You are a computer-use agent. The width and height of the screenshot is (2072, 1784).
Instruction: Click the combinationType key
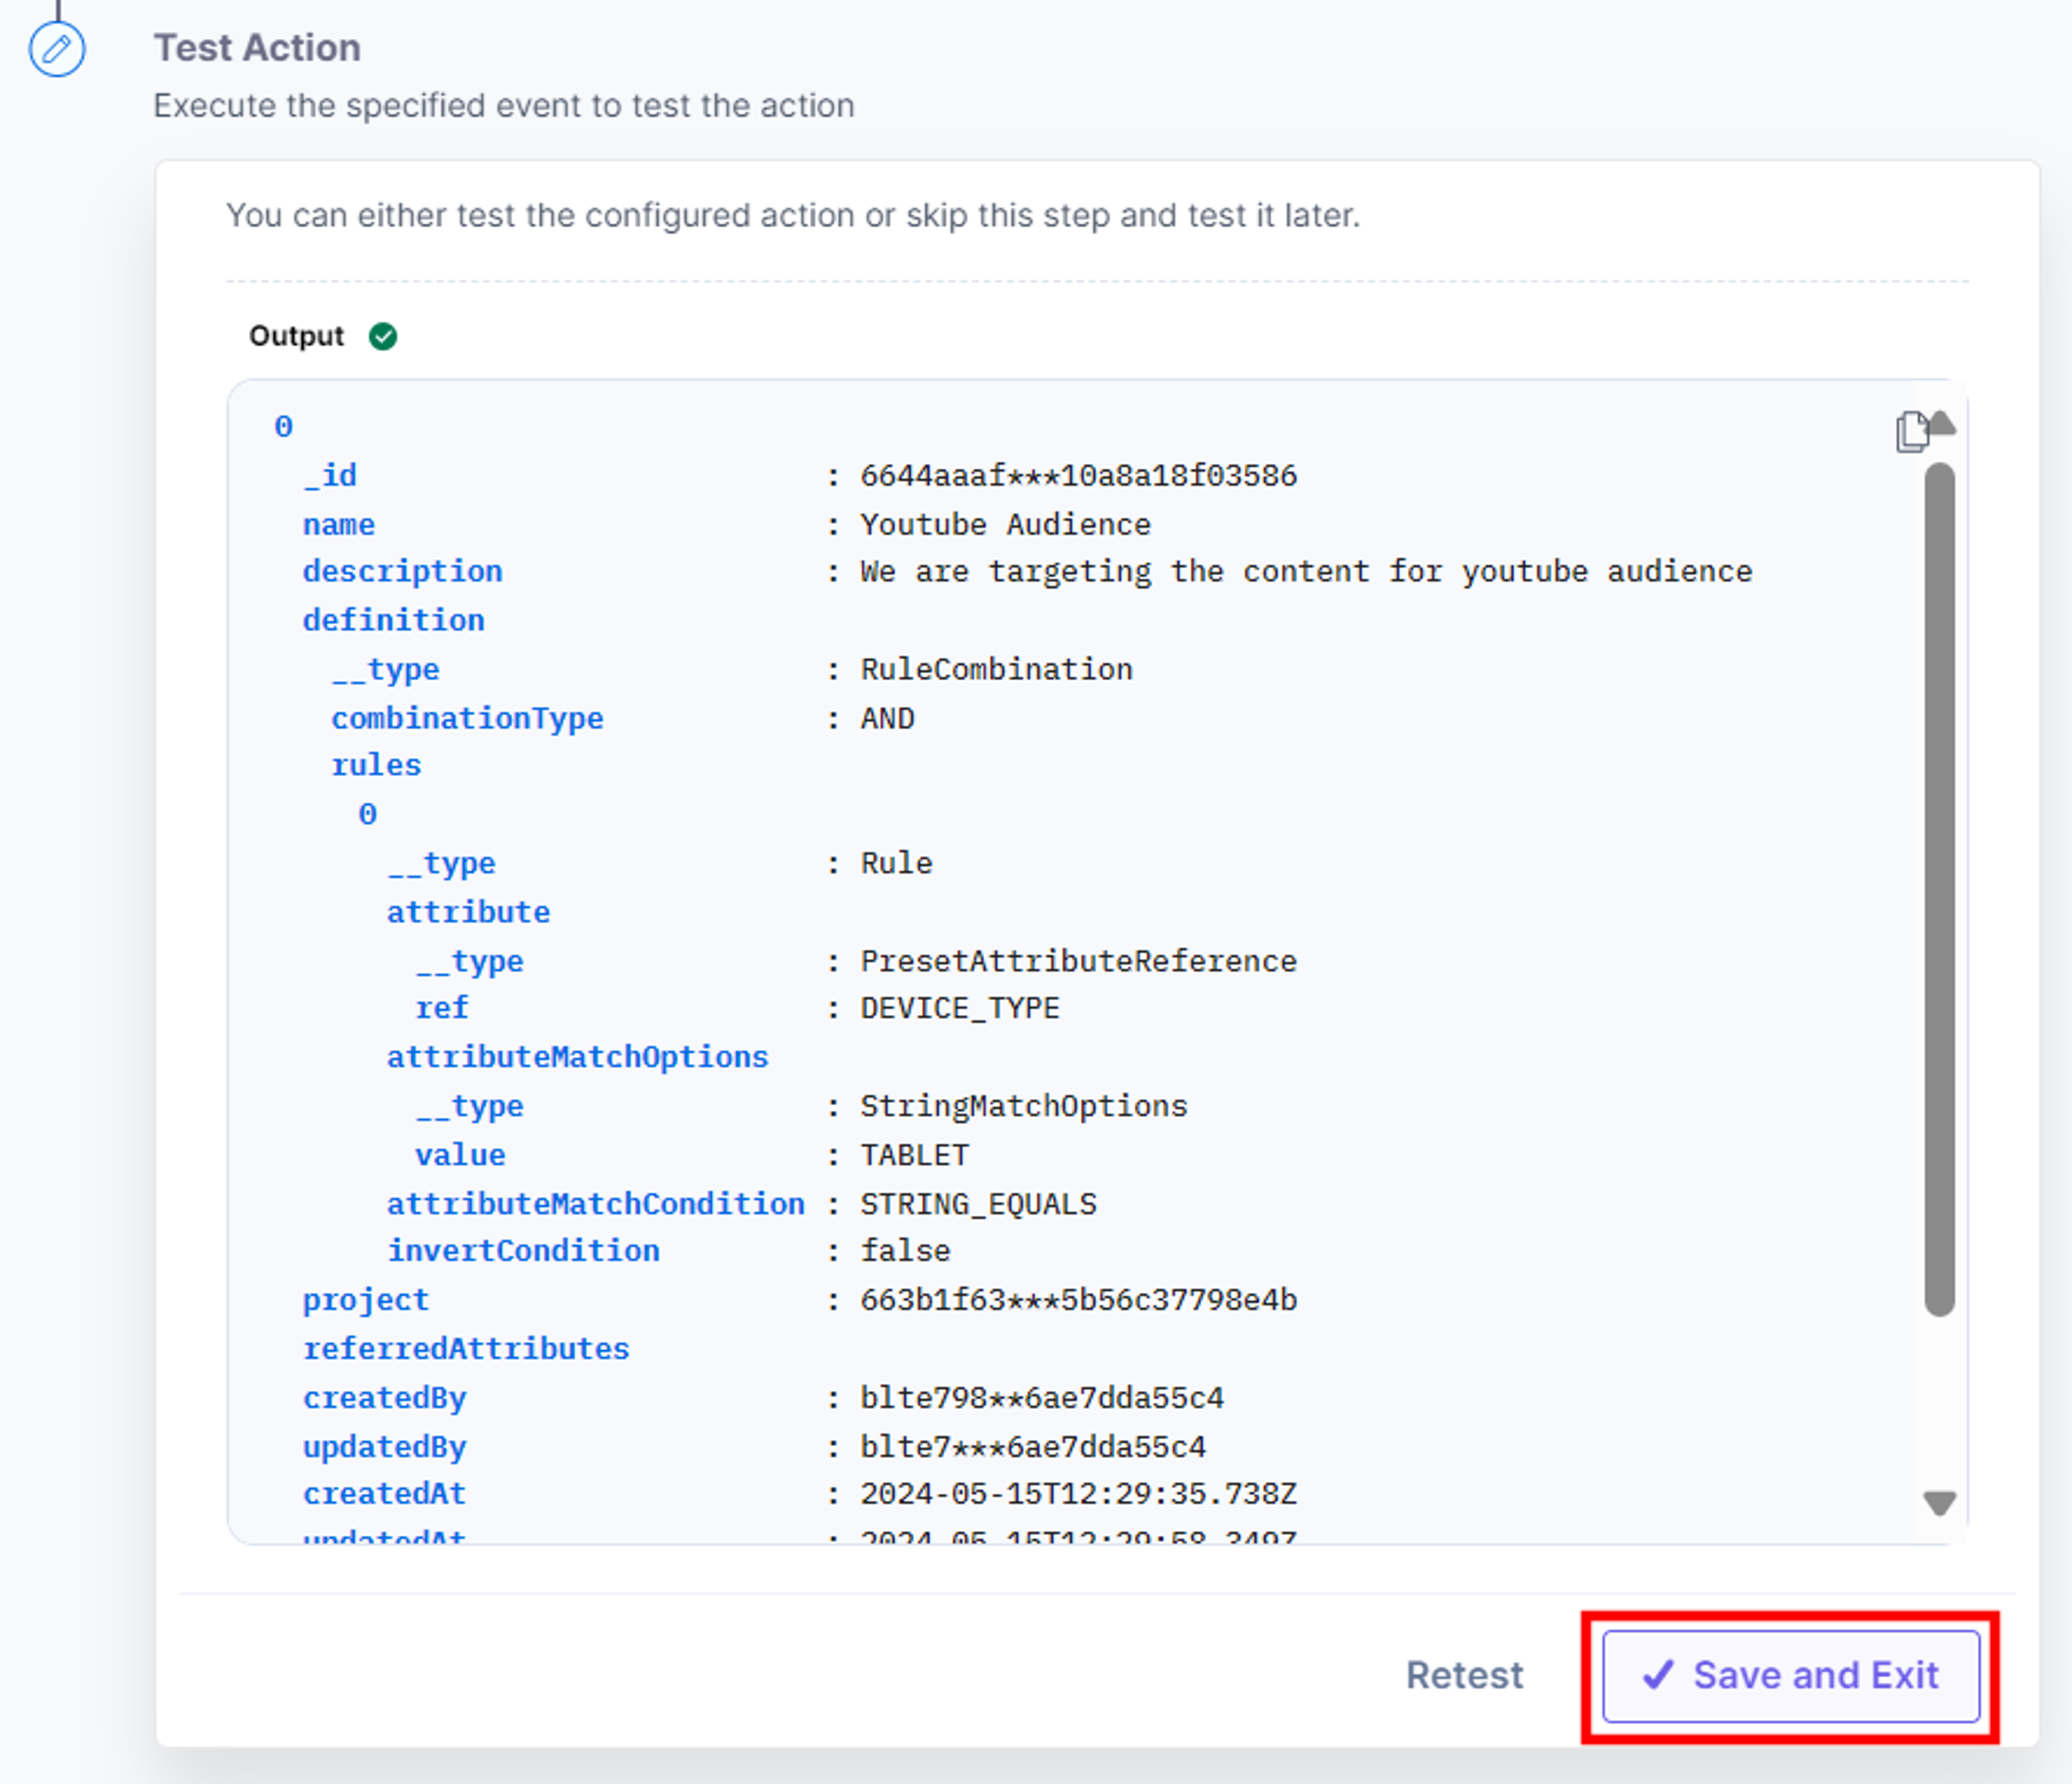467,718
